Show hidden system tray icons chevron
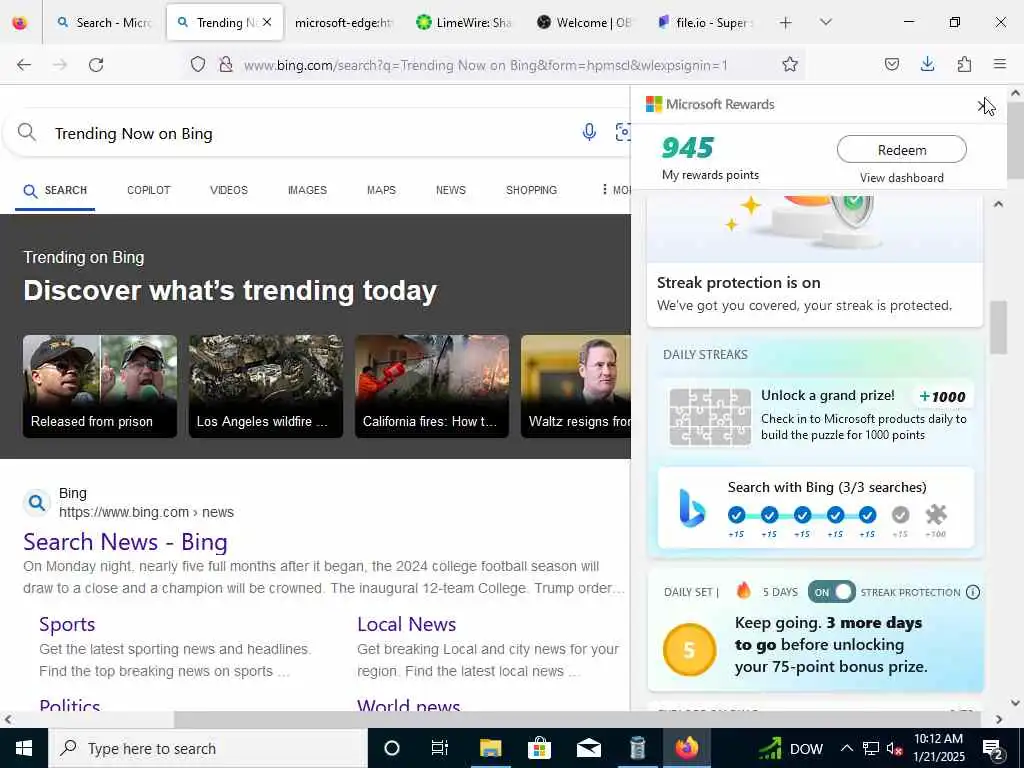This screenshot has height=768, width=1024. 846,748
